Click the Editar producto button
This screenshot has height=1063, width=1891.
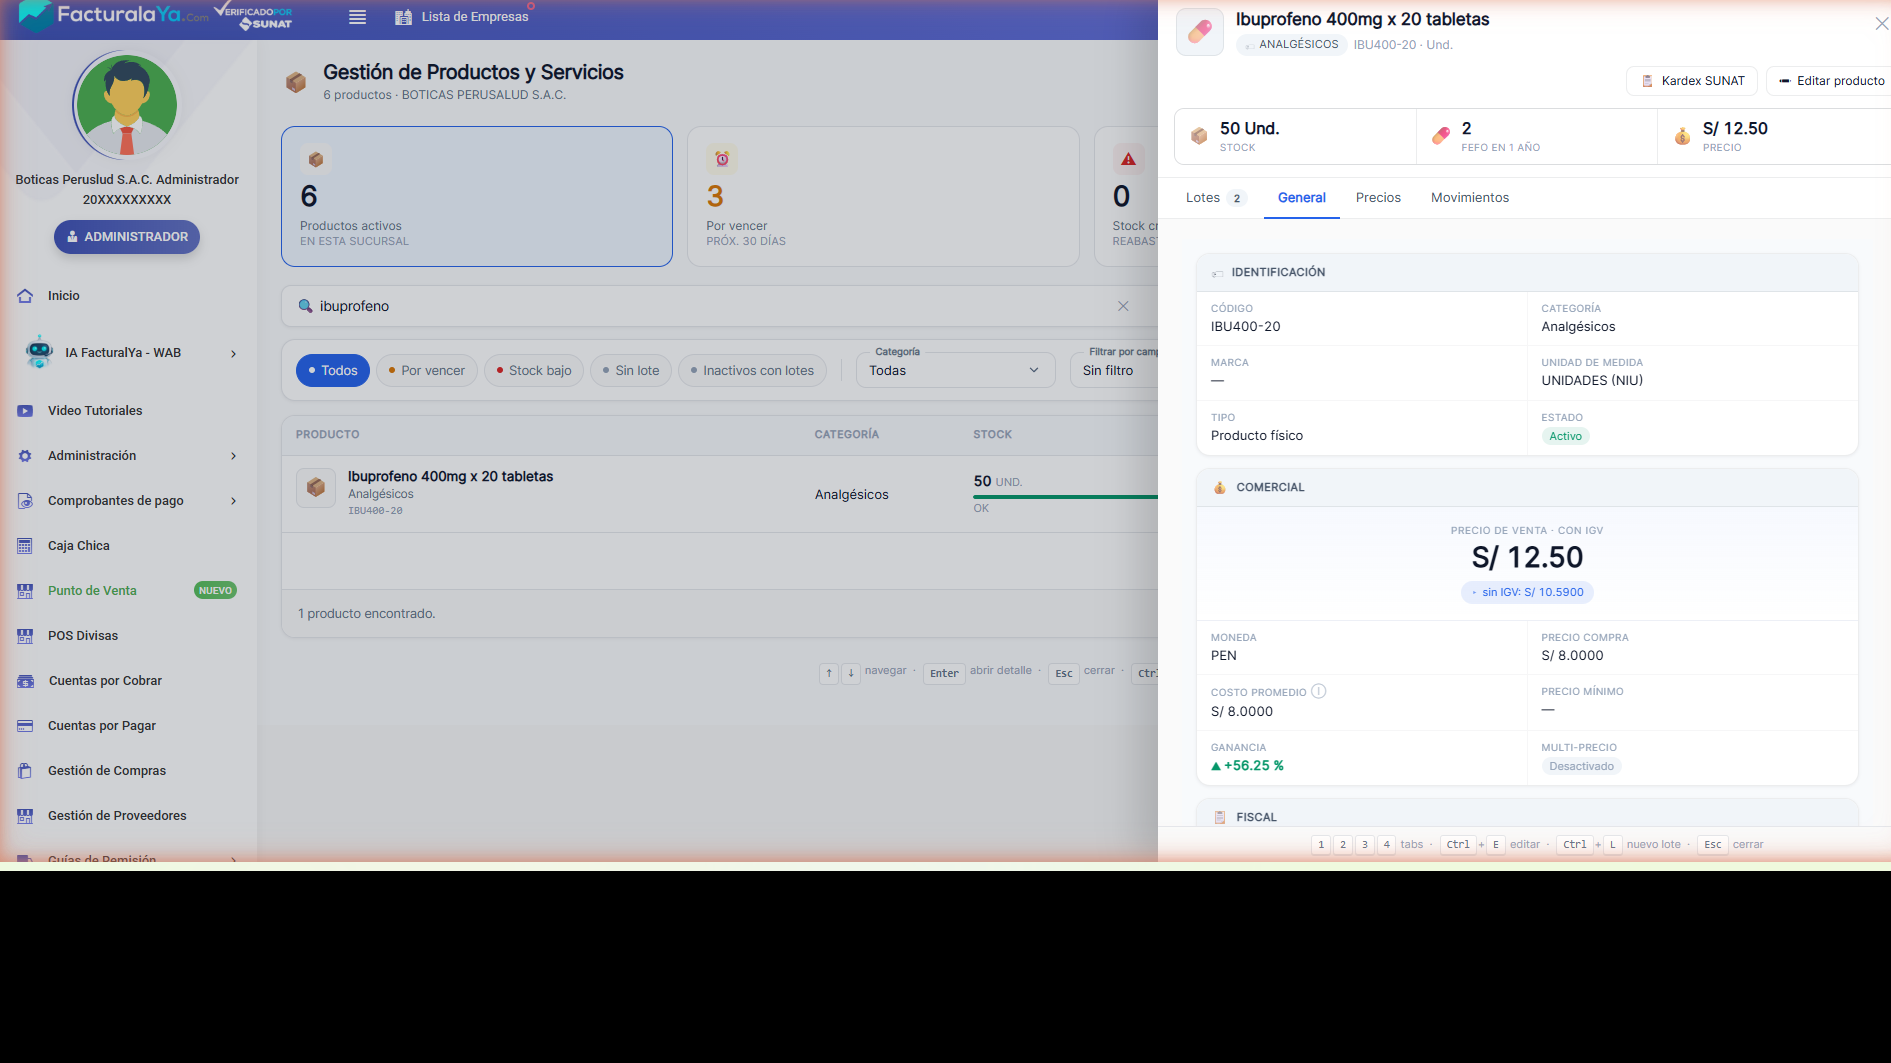pyautogui.click(x=1831, y=81)
